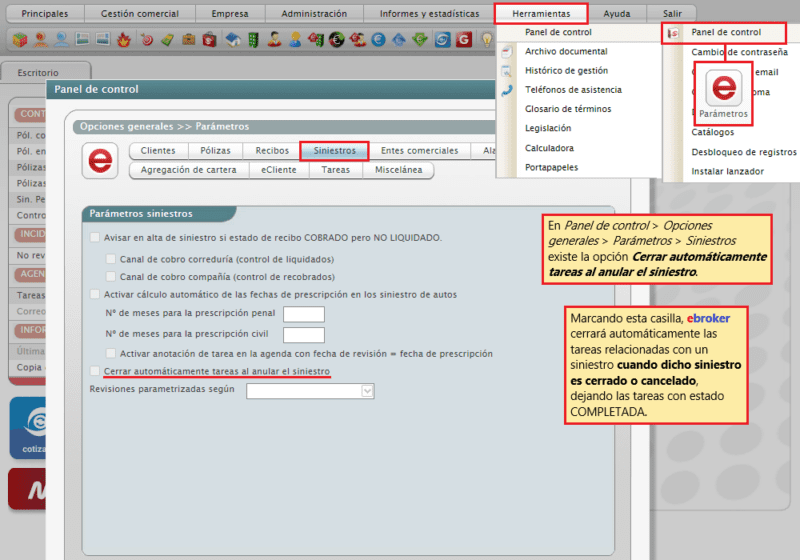The image size is (800, 560).
Task: Switch to the Pólizas tab
Action: (x=215, y=151)
